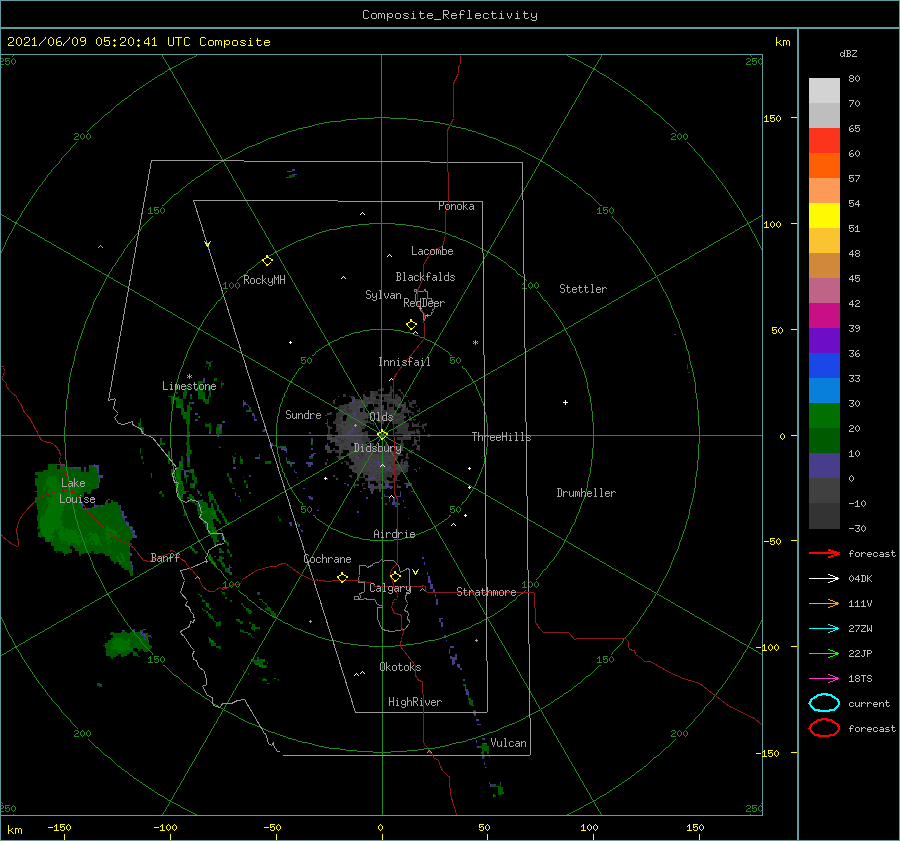Click the Calgary city label
The width and height of the screenshot is (900, 841).
tap(390, 588)
